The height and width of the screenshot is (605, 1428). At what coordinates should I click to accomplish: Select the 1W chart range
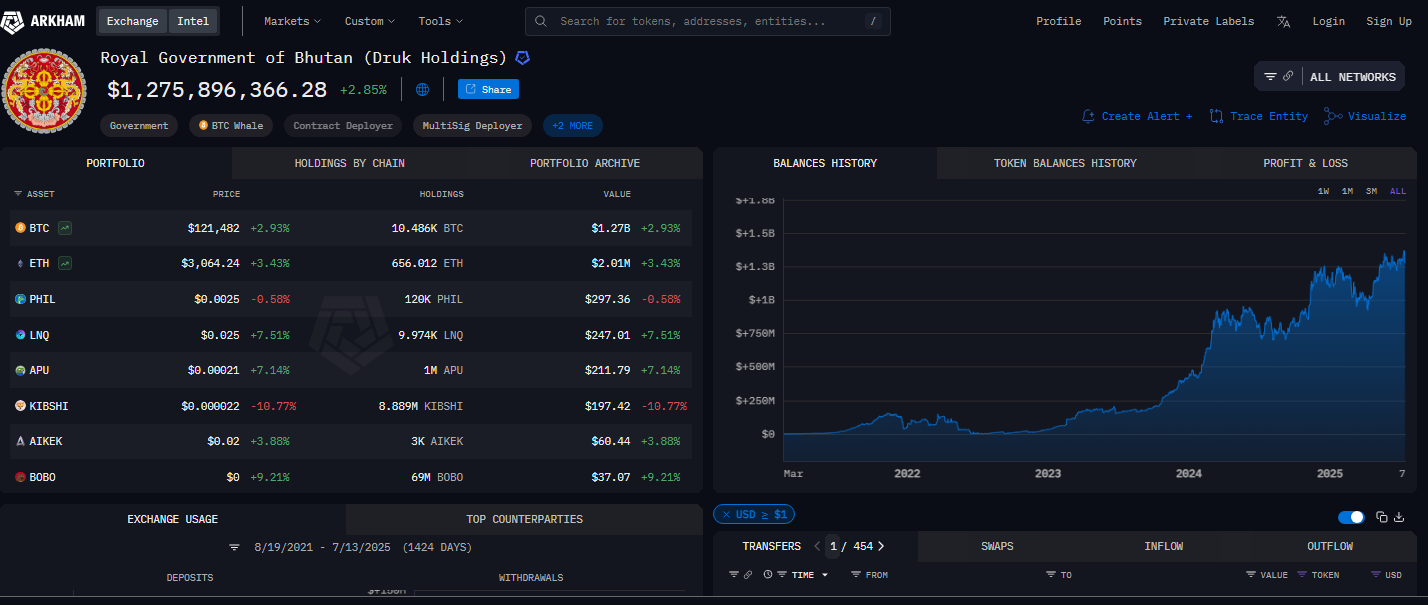[x=1323, y=191]
